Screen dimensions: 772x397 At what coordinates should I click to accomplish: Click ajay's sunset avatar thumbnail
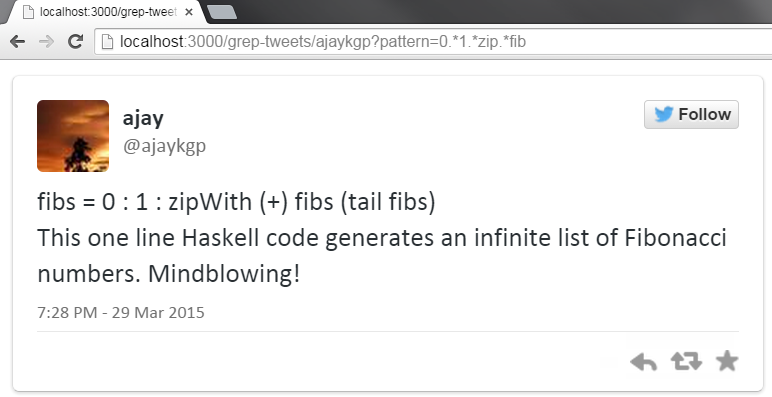click(x=73, y=136)
